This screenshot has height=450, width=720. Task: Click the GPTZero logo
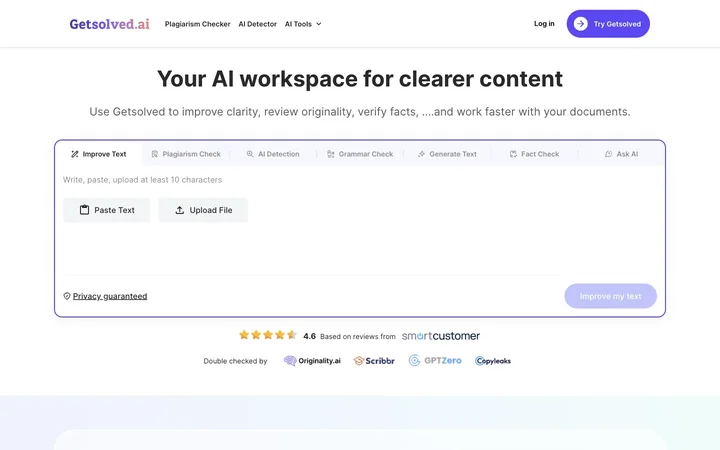tap(435, 360)
